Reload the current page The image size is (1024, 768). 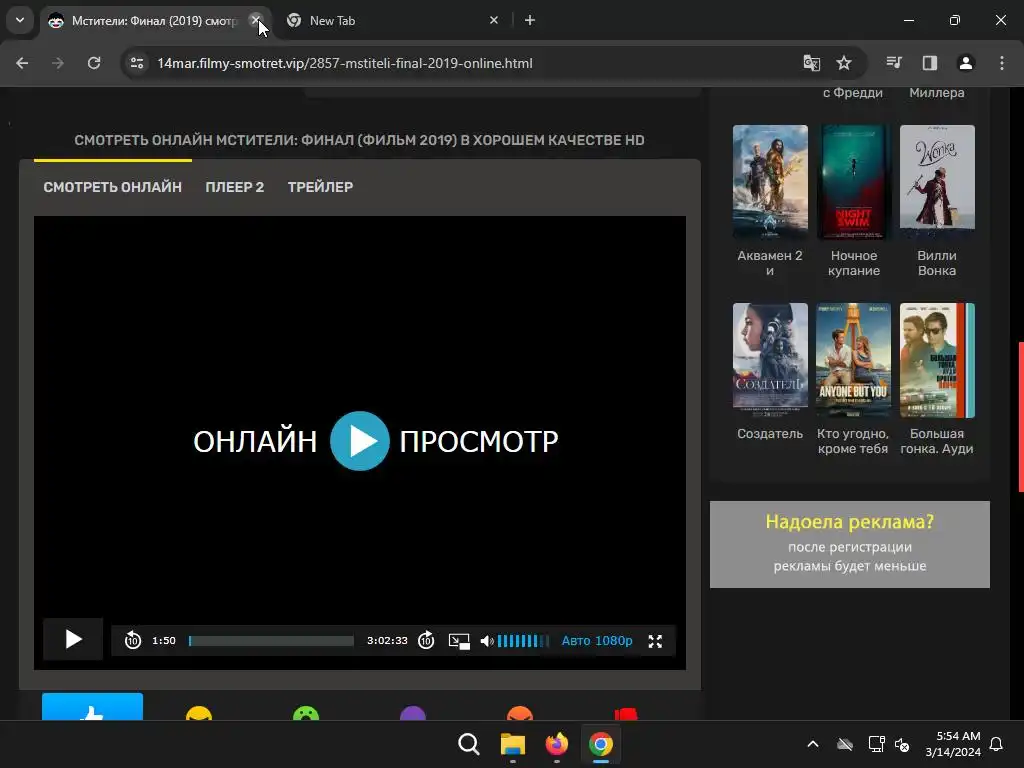coord(94,63)
